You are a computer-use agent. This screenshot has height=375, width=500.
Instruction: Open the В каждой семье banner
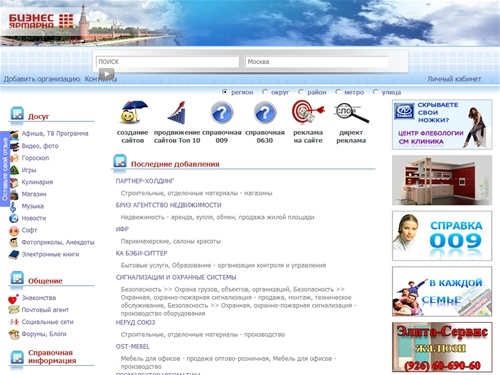(x=442, y=291)
